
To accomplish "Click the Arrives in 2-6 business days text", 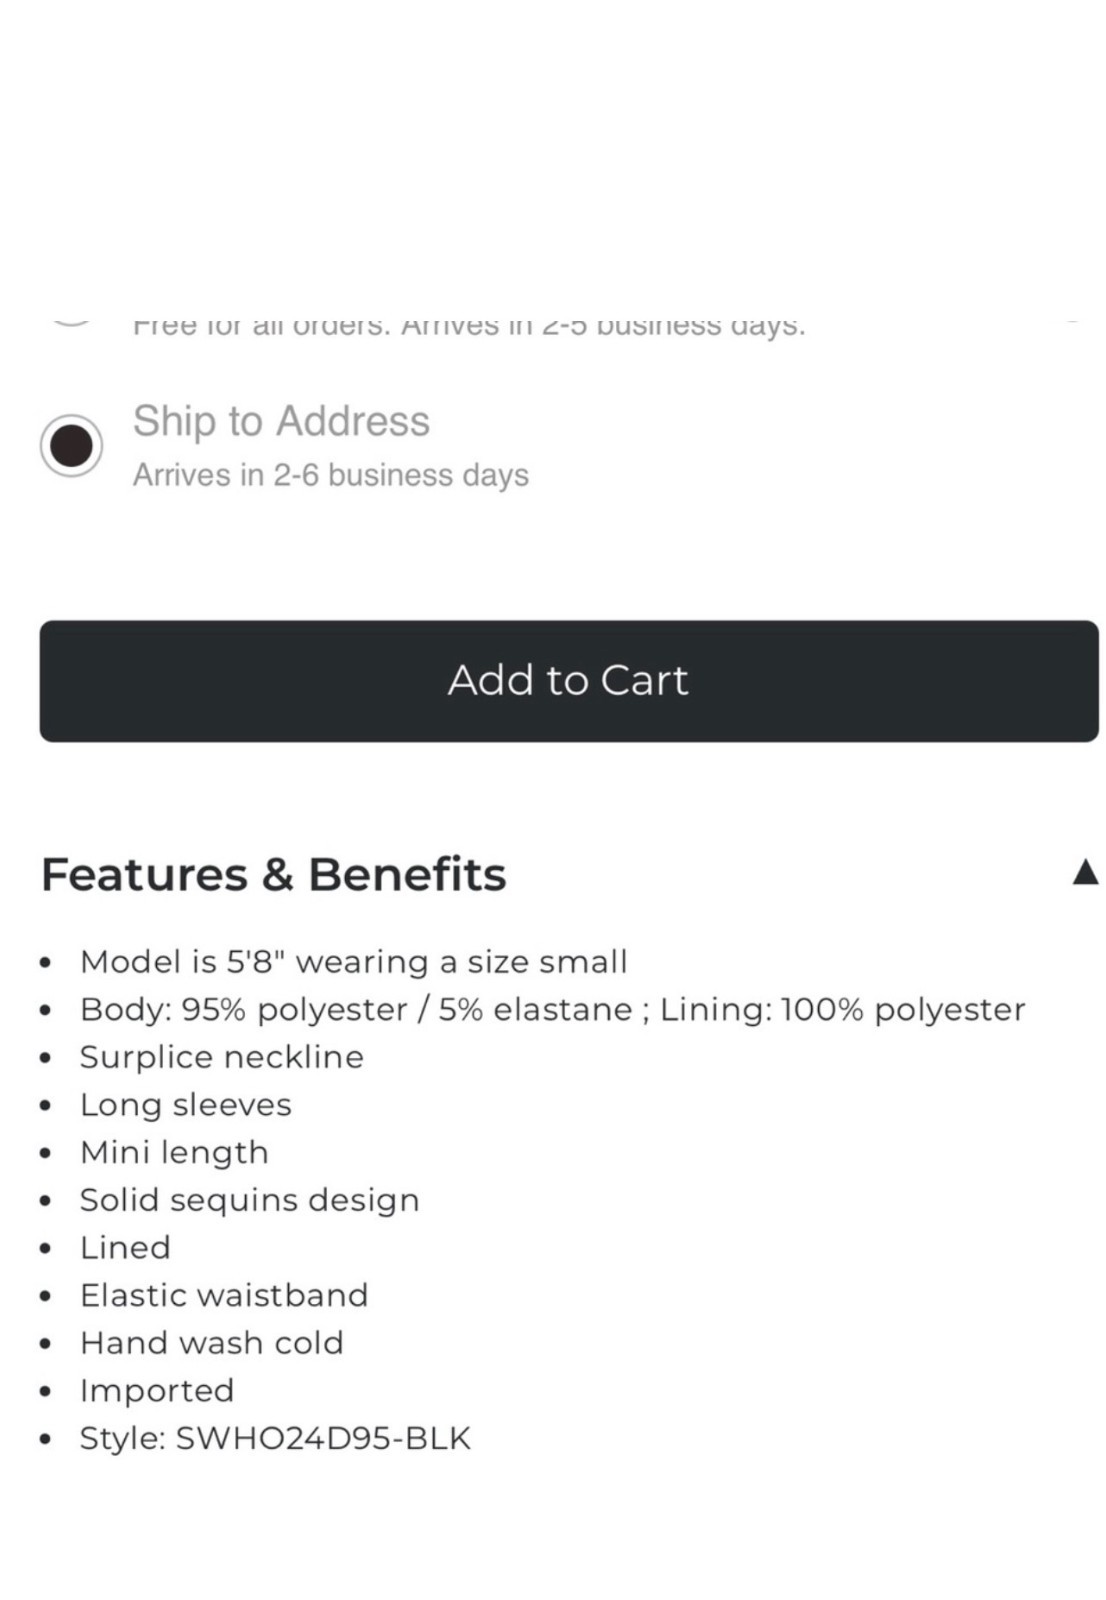I will point(330,475).
